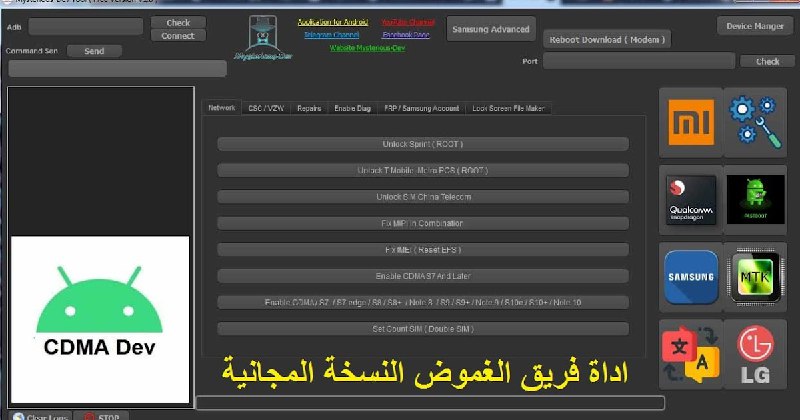Click Enable CDMA S7 And Later button
The width and height of the screenshot is (800, 420).
click(x=423, y=276)
